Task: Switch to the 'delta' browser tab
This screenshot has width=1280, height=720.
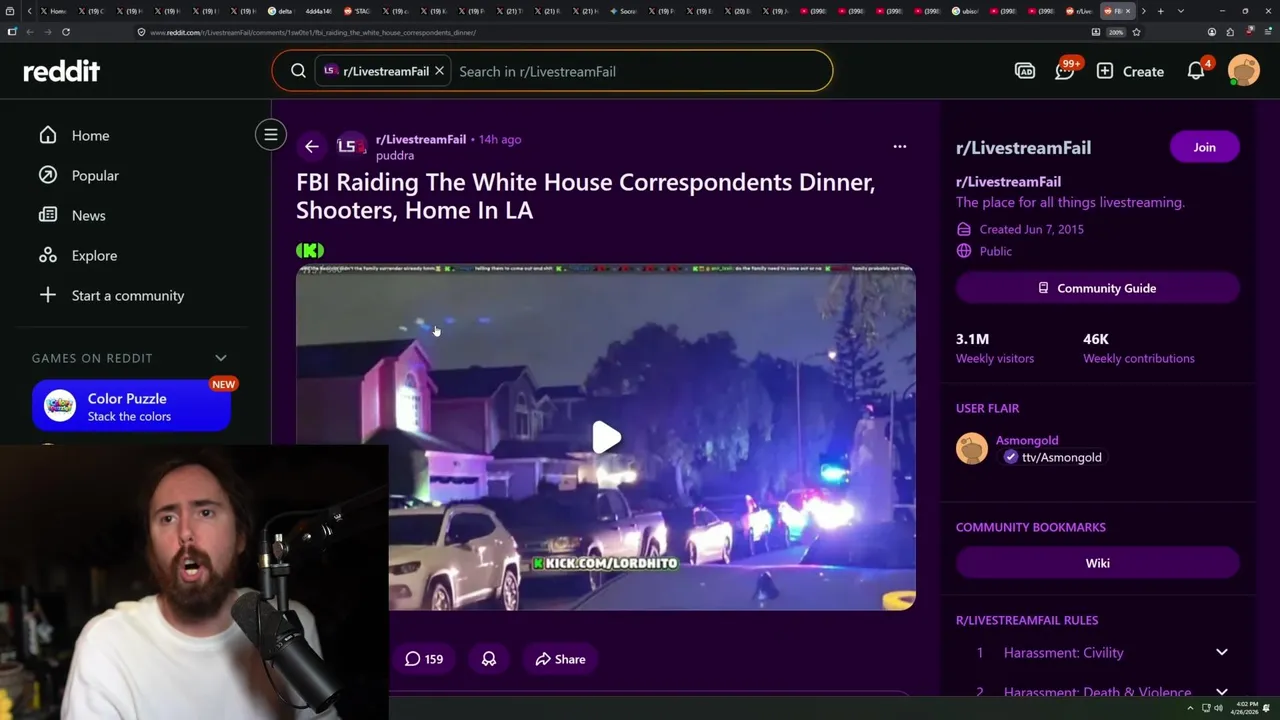Action: click(x=281, y=11)
